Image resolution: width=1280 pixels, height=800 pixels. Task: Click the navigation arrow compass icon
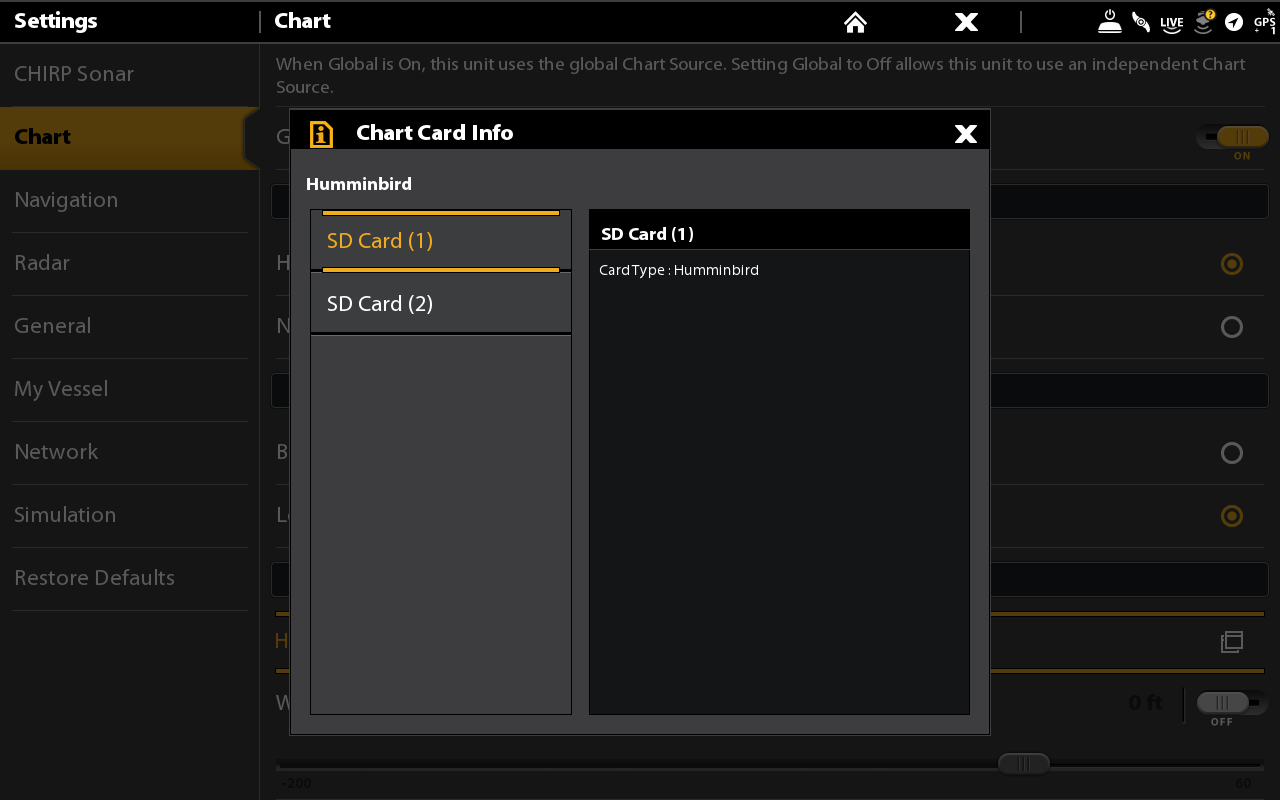[1234, 22]
